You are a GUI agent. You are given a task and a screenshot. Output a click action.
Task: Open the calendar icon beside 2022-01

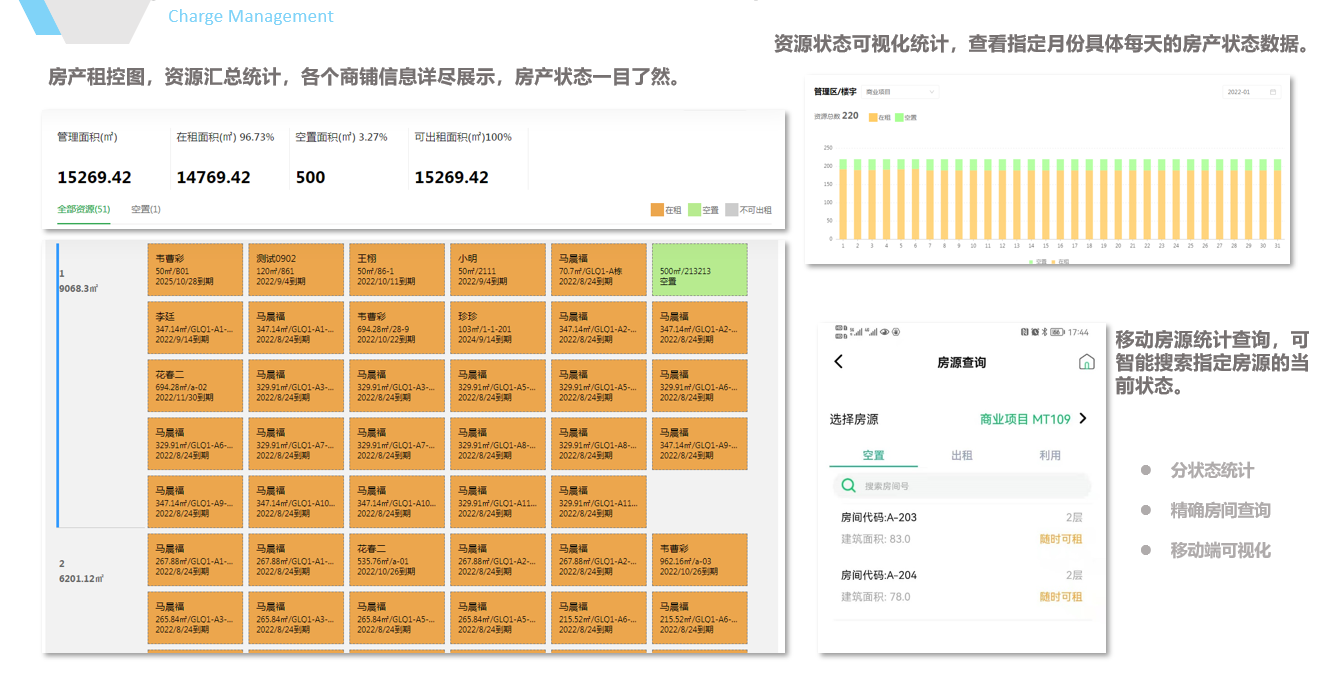[x=1273, y=92]
